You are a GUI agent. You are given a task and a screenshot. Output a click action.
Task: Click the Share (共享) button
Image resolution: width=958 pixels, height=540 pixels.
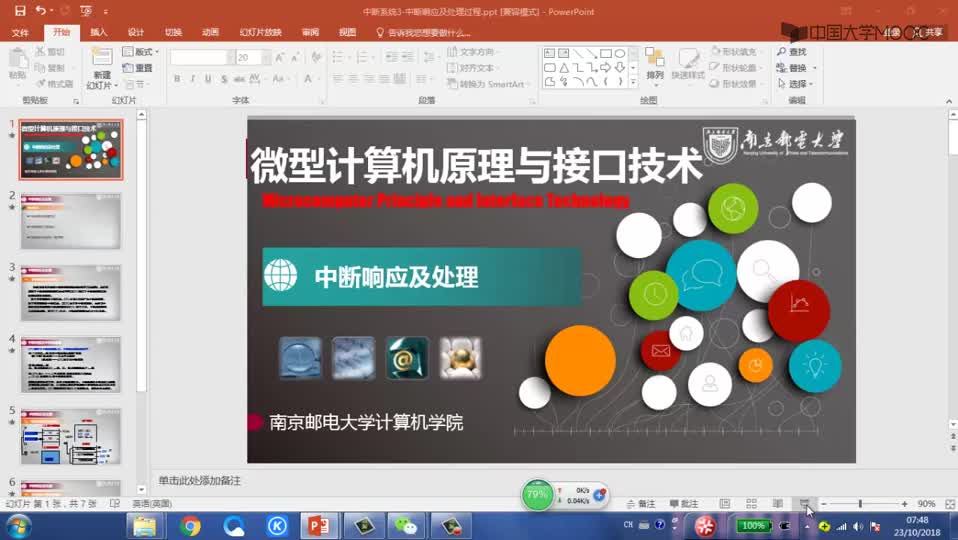[928, 32]
